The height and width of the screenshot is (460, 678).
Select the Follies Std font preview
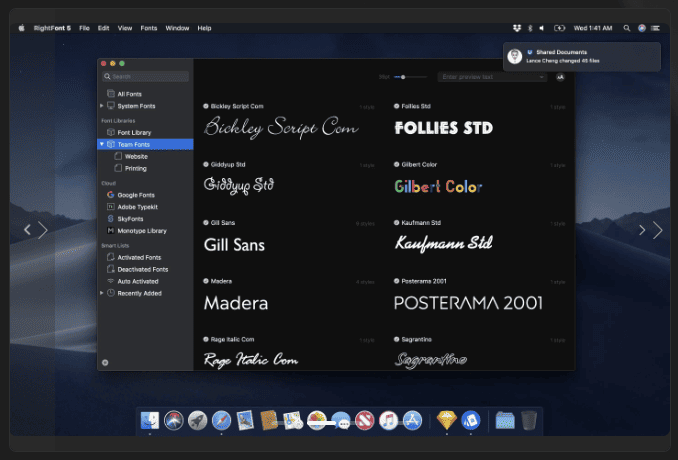tap(444, 128)
